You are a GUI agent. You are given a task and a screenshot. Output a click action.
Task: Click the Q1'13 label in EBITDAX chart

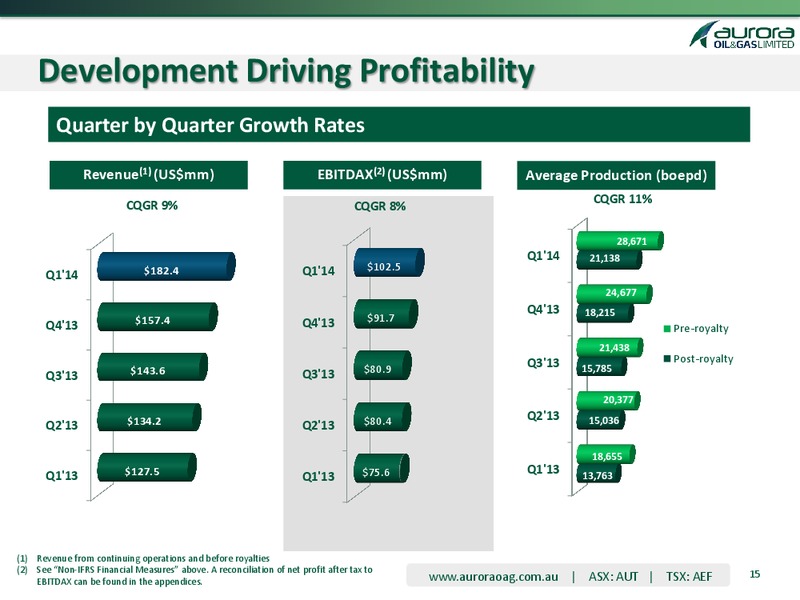click(318, 477)
